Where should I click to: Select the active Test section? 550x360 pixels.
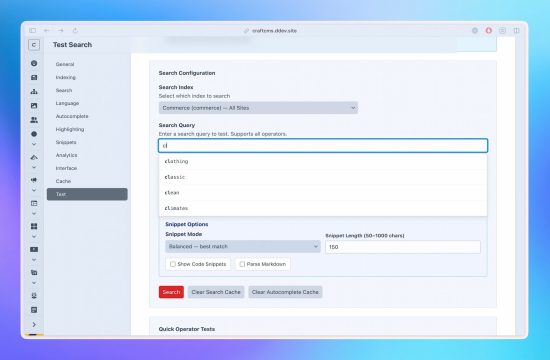87,194
